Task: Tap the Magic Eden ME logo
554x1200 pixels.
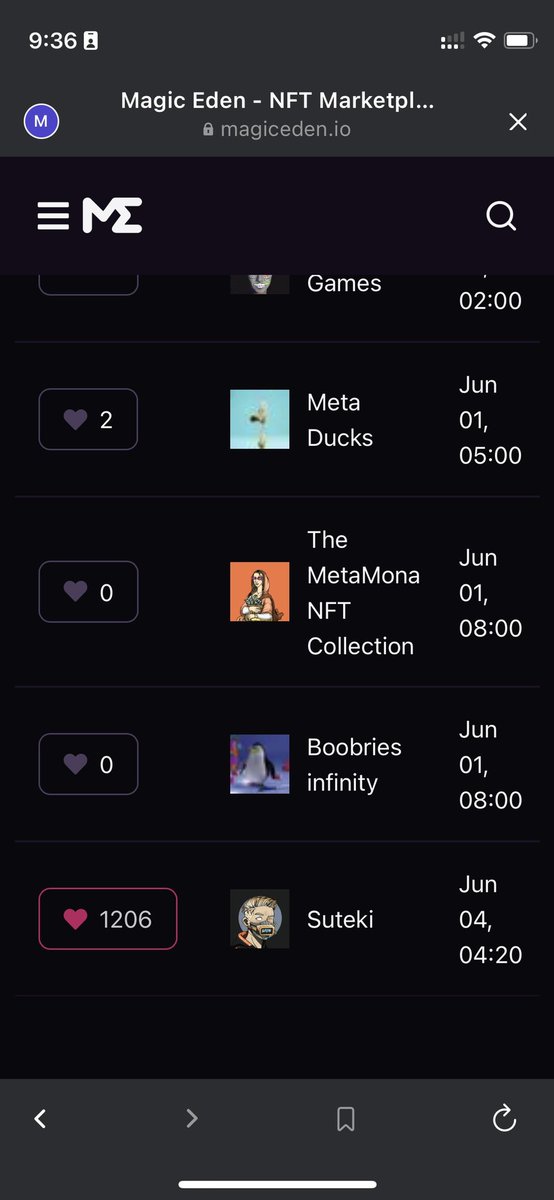Action: point(112,216)
